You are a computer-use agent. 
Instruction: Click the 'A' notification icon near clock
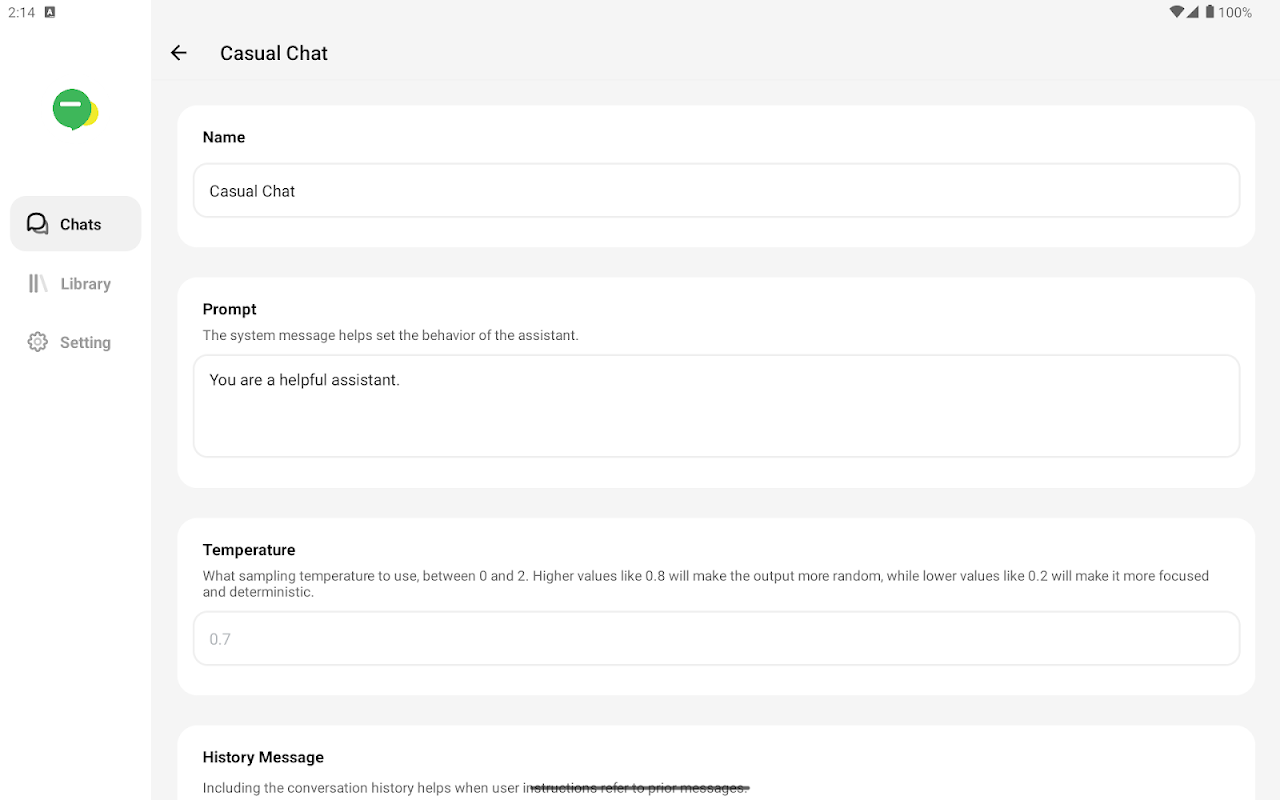(50, 12)
